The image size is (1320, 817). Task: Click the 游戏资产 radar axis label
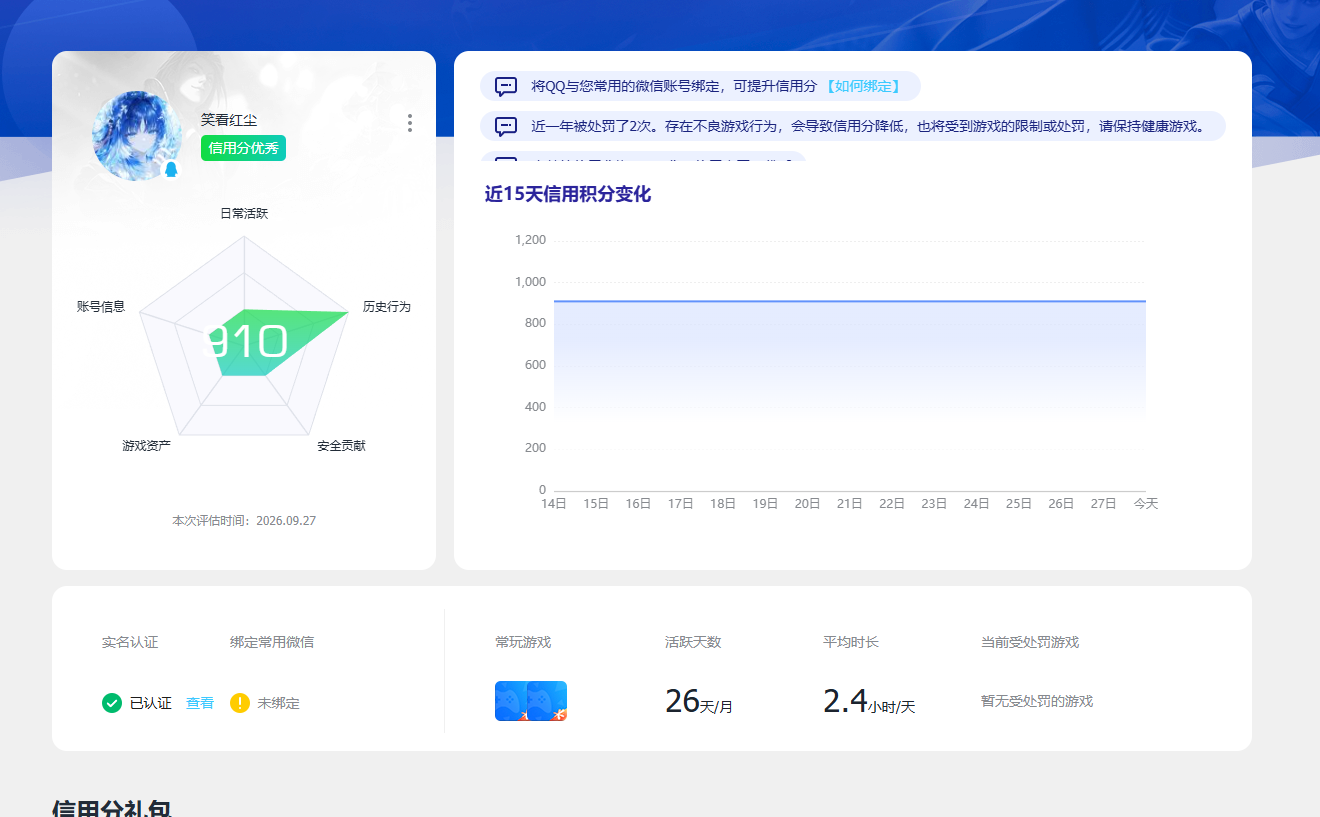147,445
